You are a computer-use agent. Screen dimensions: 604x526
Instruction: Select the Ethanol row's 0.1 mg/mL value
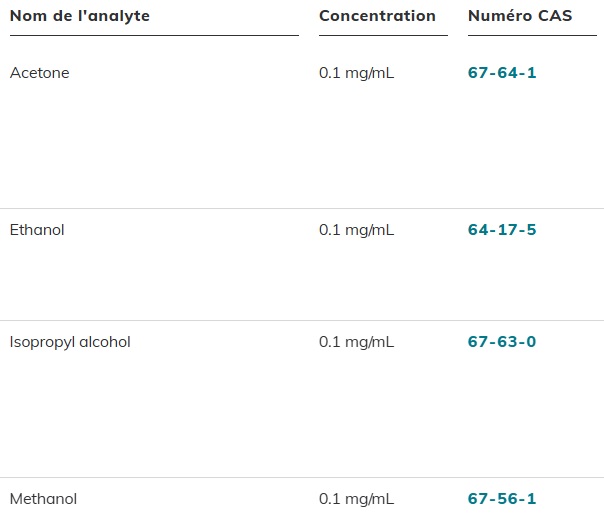(356, 230)
